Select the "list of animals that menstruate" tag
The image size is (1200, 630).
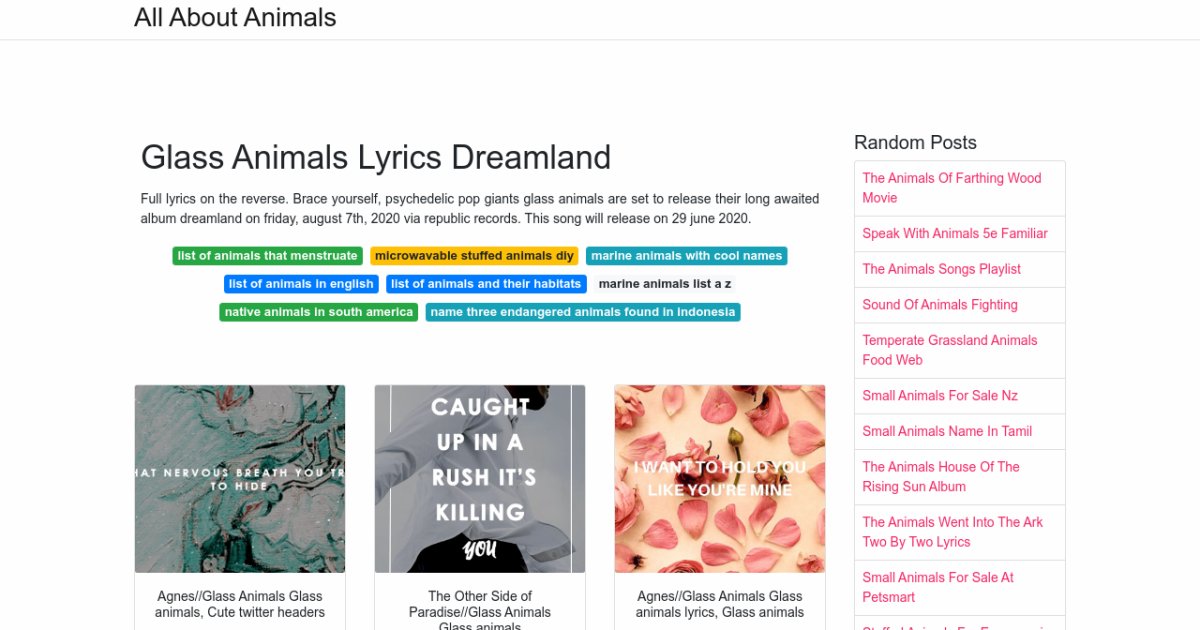267,255
